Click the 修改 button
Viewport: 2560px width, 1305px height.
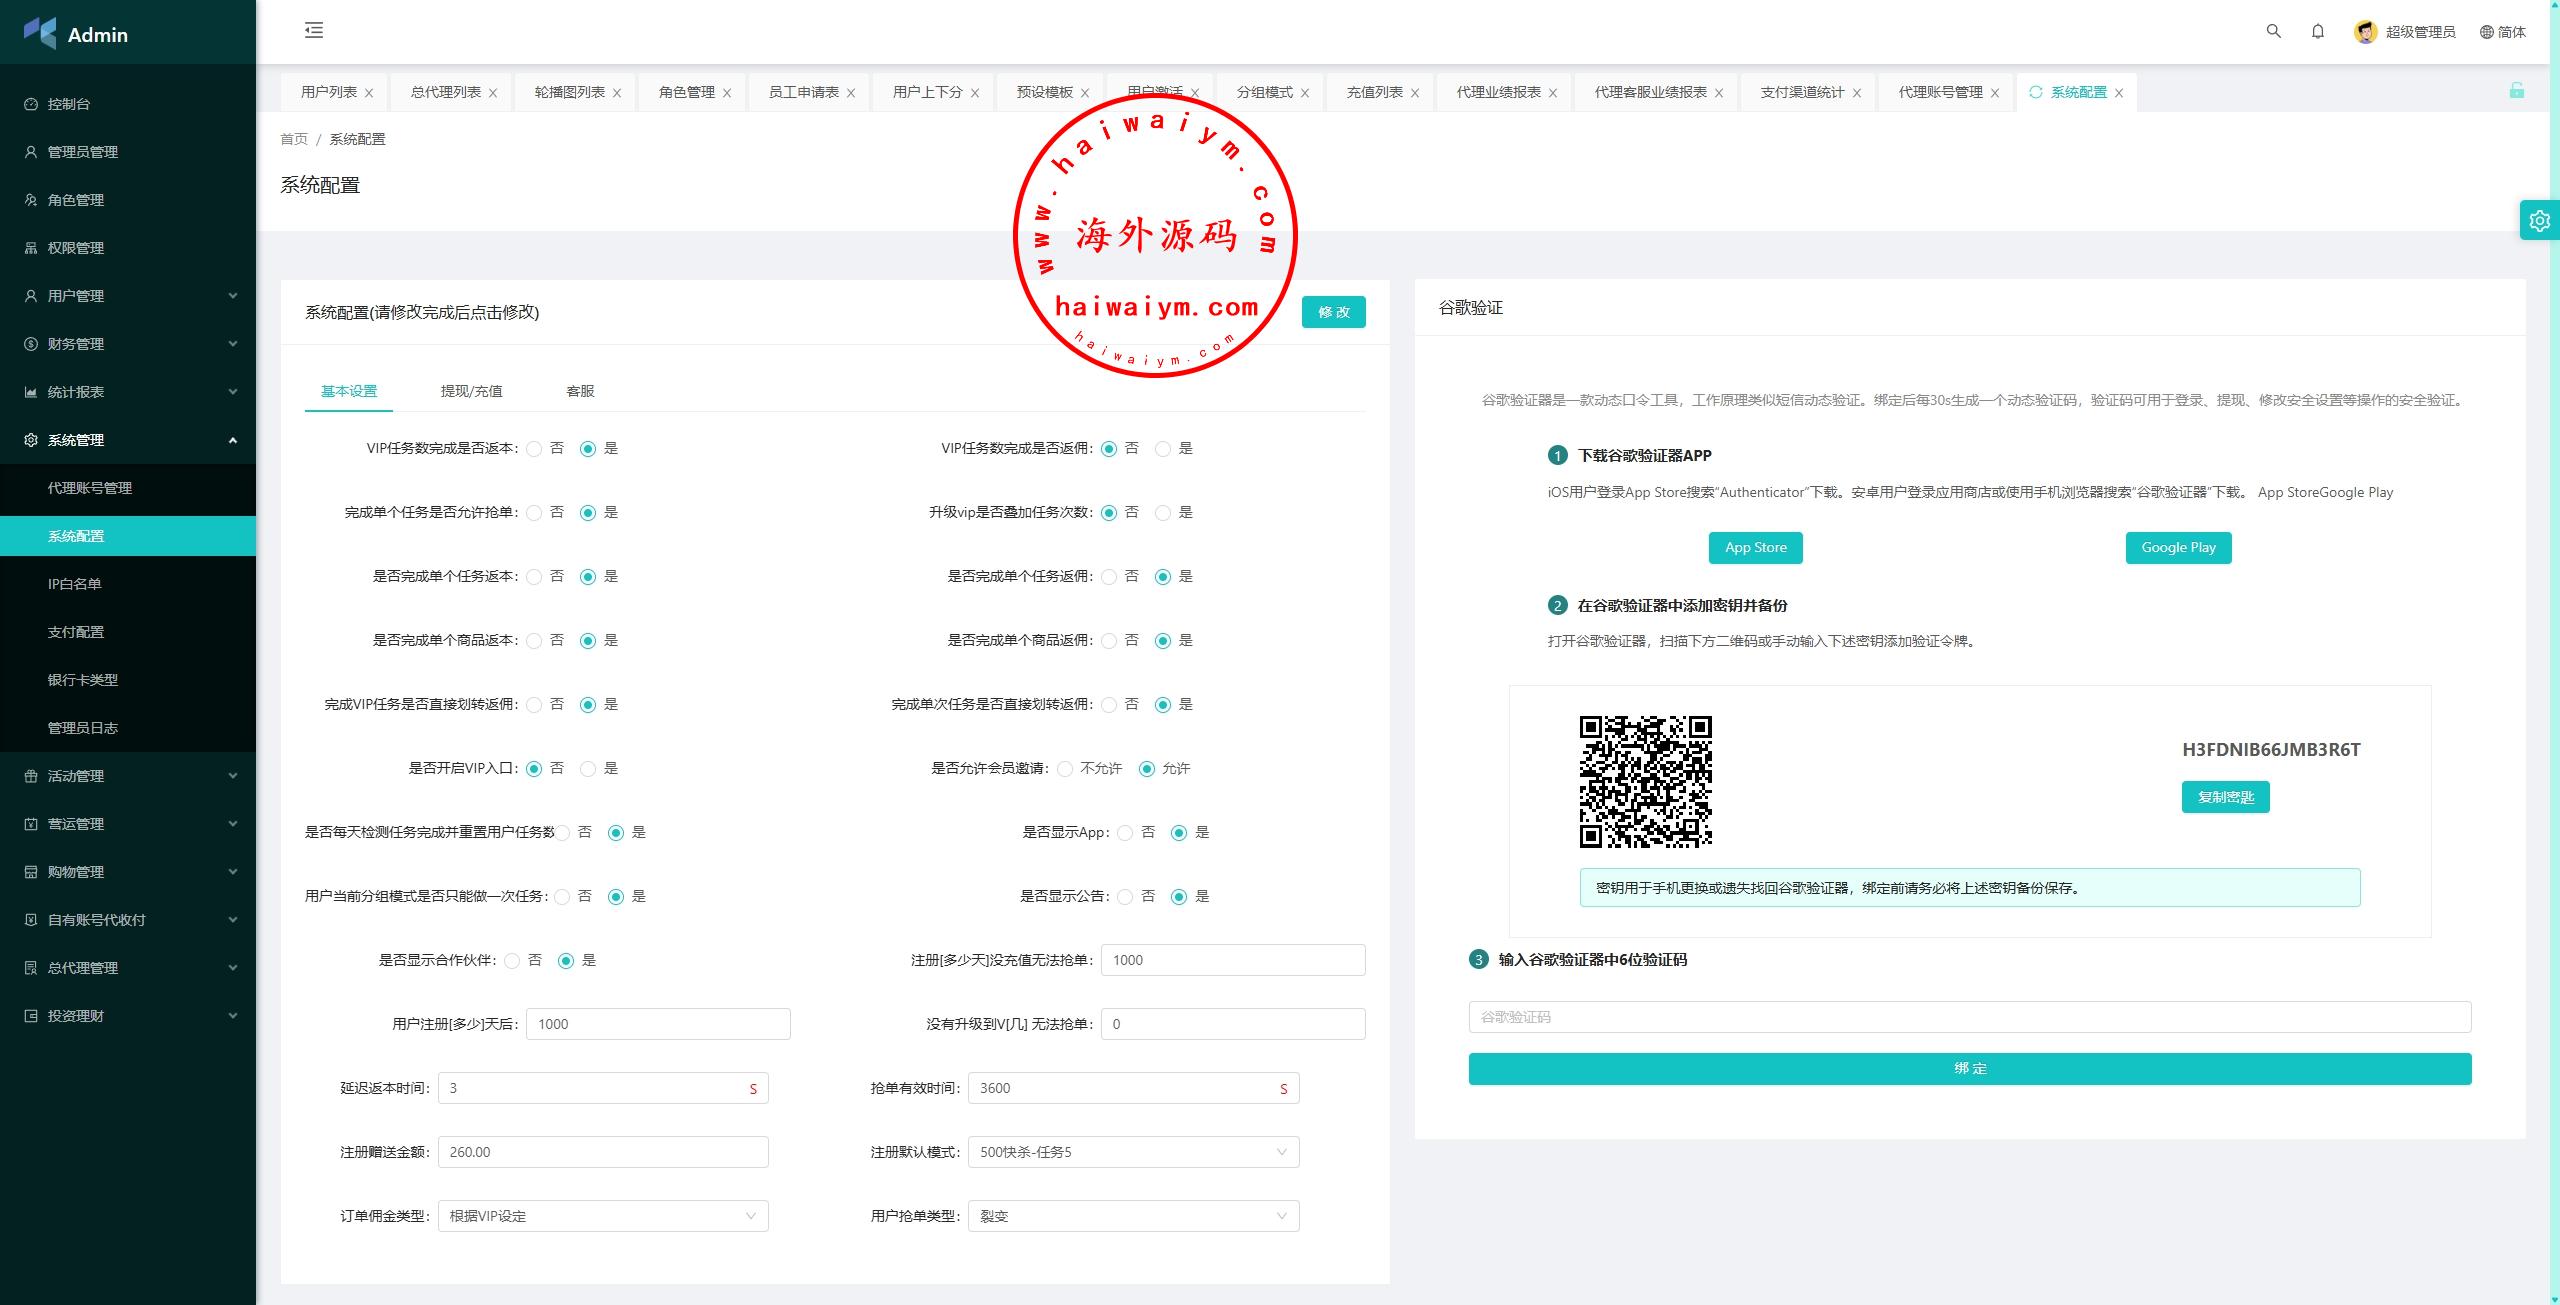[x=1333, y=312]
